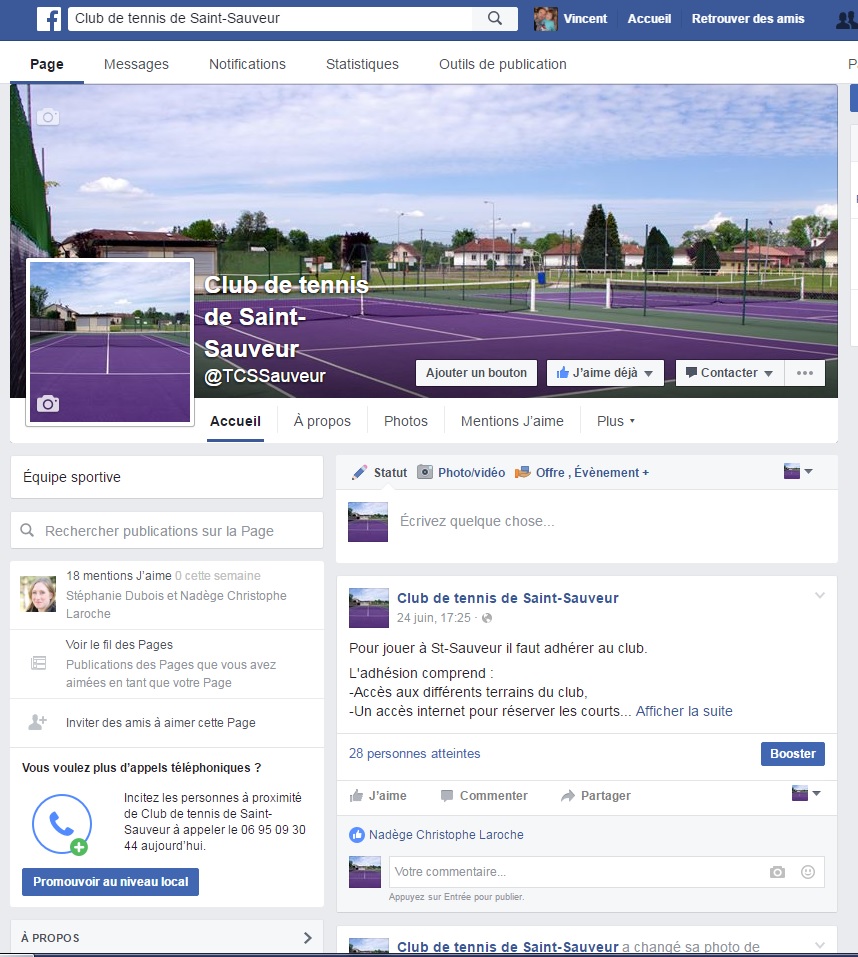Open the Contacter dropdown
Screen dimensions: 858x957
coord(729,373)
